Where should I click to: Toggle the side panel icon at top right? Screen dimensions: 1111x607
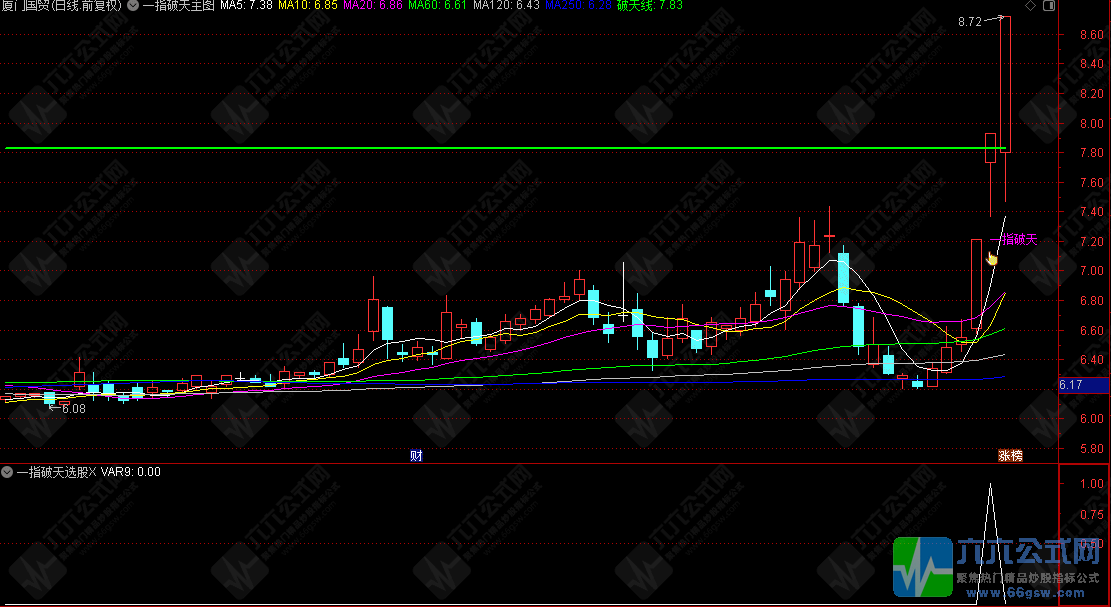coord(1049,6)
